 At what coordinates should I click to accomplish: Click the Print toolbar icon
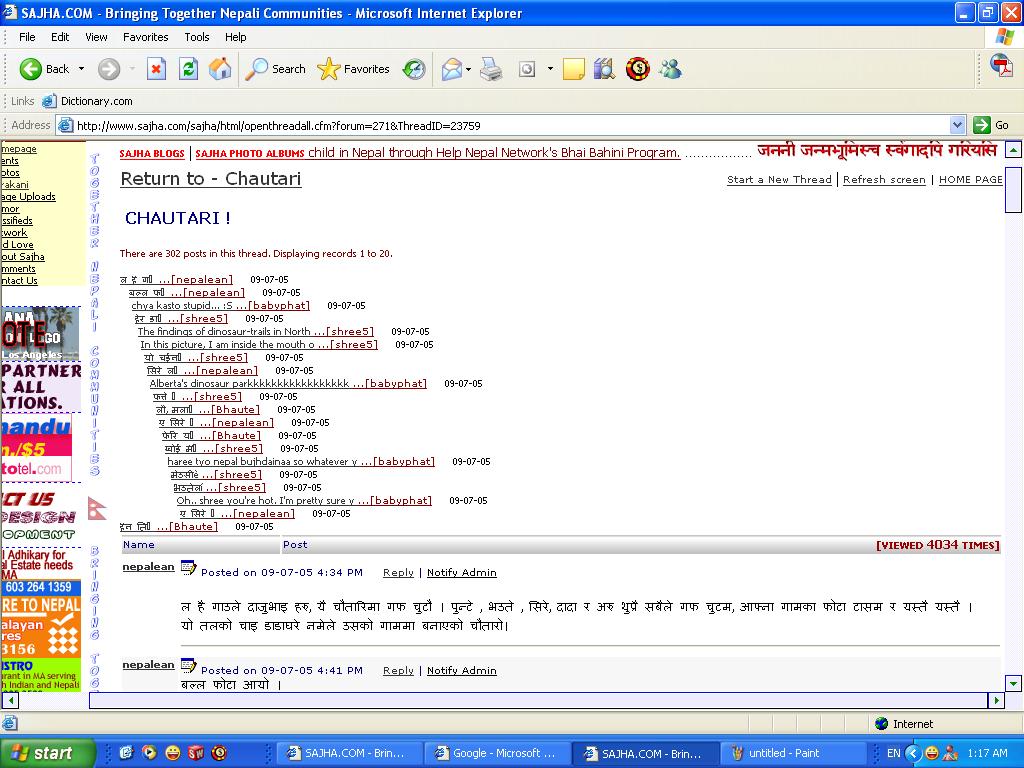[x=491, y=69]
